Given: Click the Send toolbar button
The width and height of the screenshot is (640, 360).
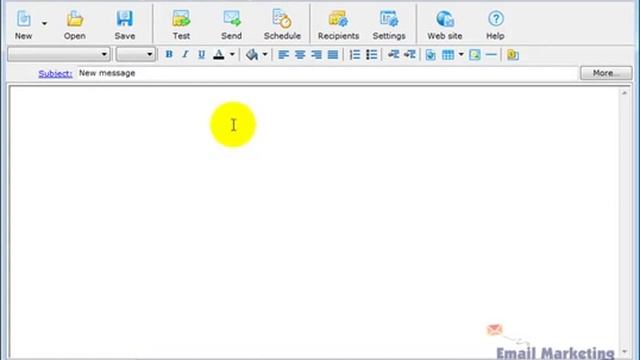Looking at the screenshot, I should coord(231,25).
